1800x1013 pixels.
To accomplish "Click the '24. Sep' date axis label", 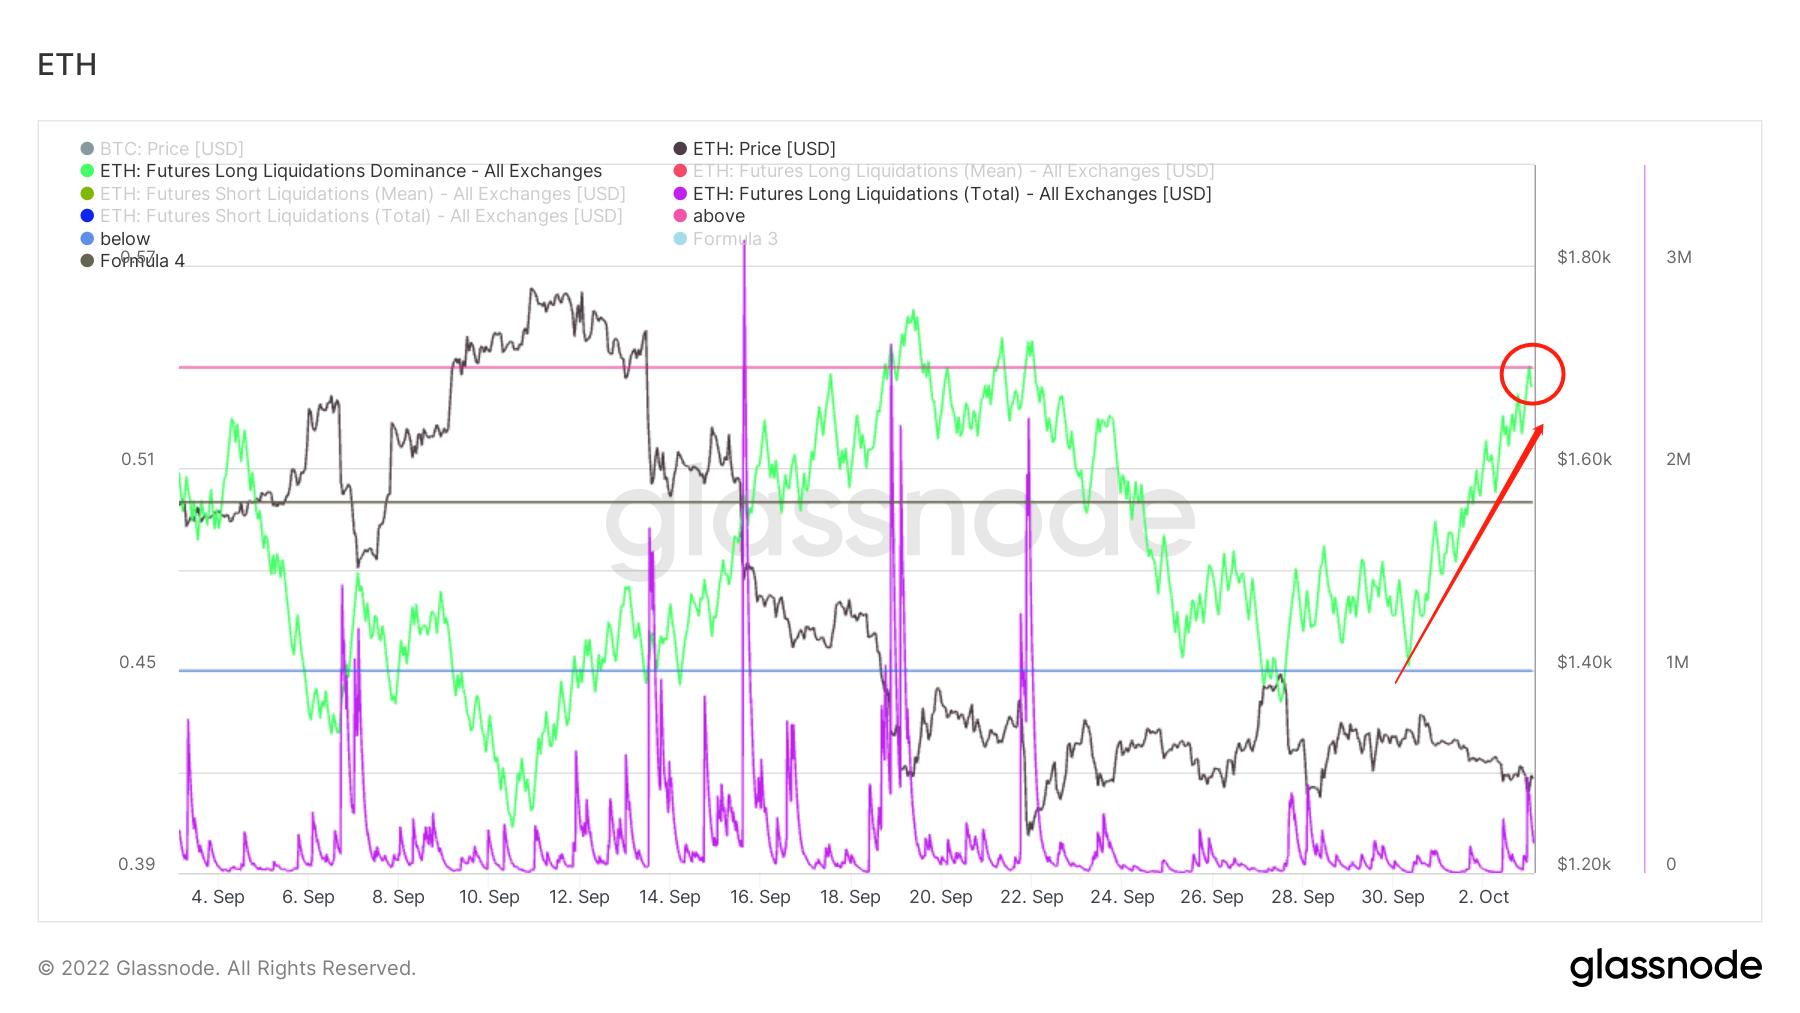I will [1122, 897].
